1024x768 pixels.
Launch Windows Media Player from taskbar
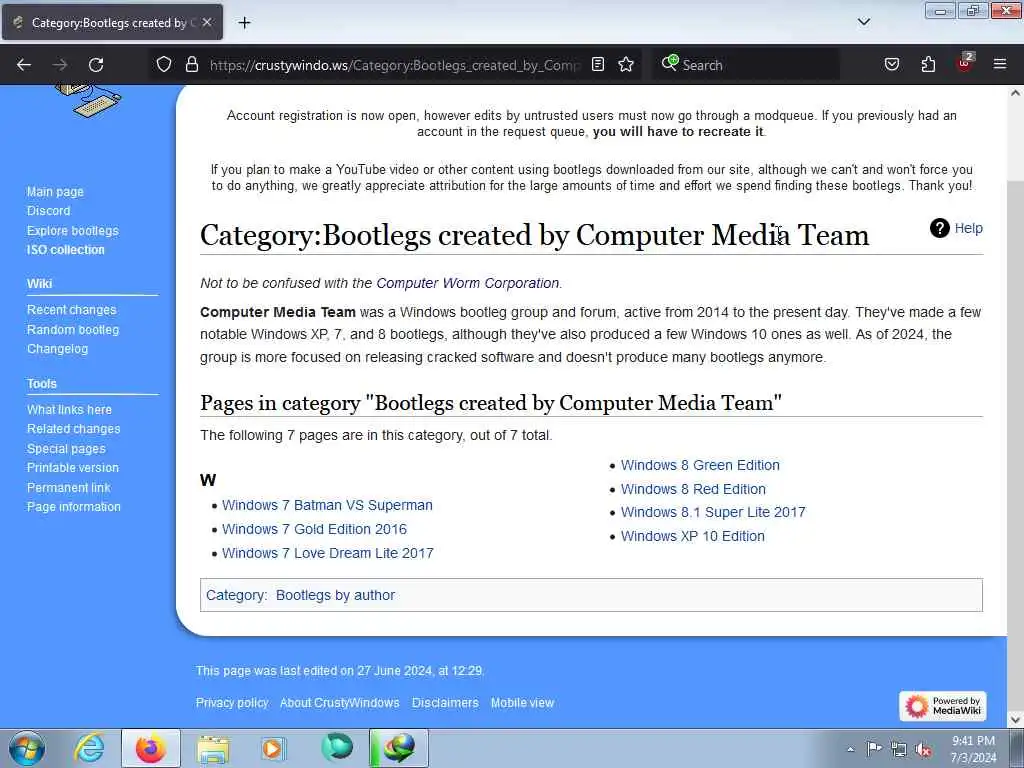pyautogui.click(x=273, y=748)
